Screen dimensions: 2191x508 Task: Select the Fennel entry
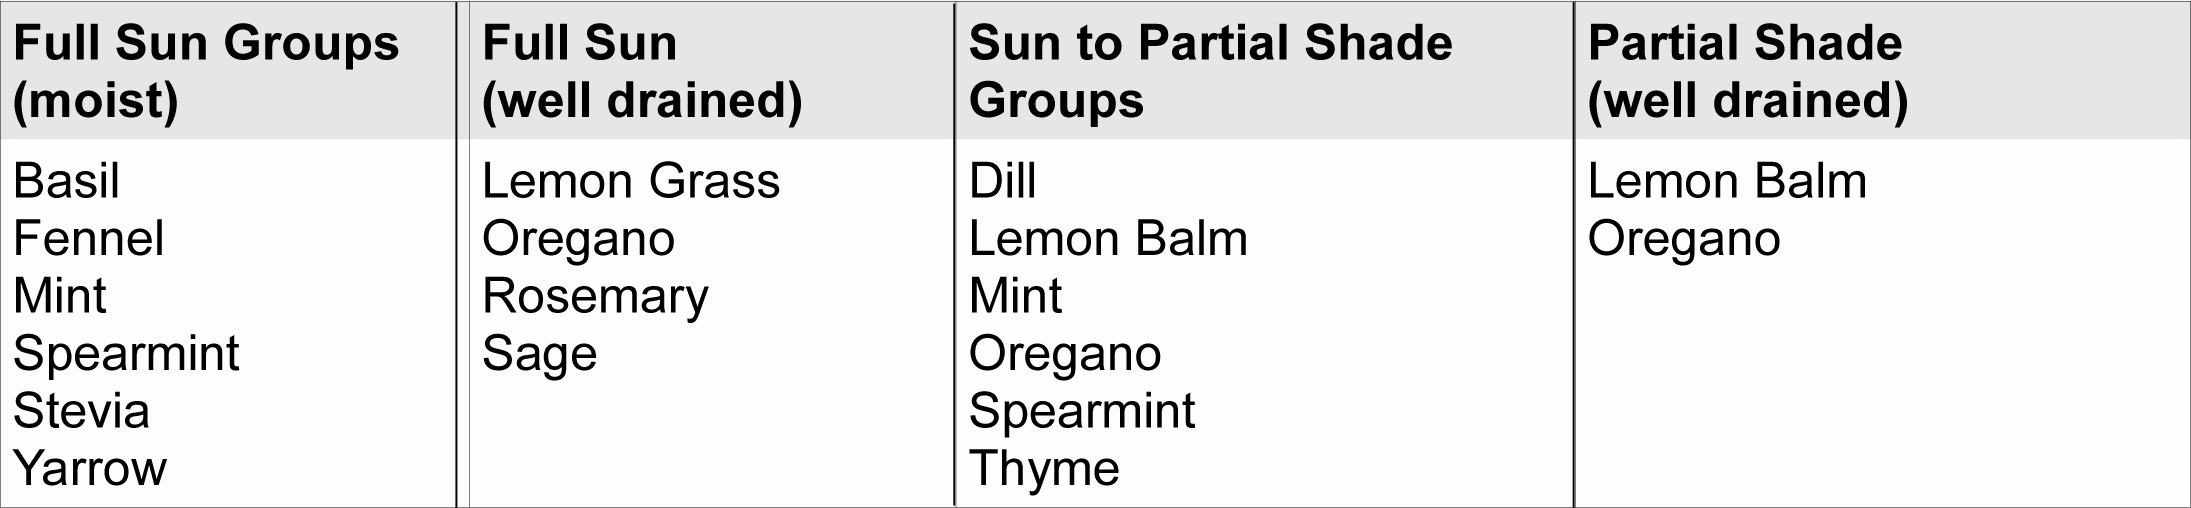coord(88,239)
